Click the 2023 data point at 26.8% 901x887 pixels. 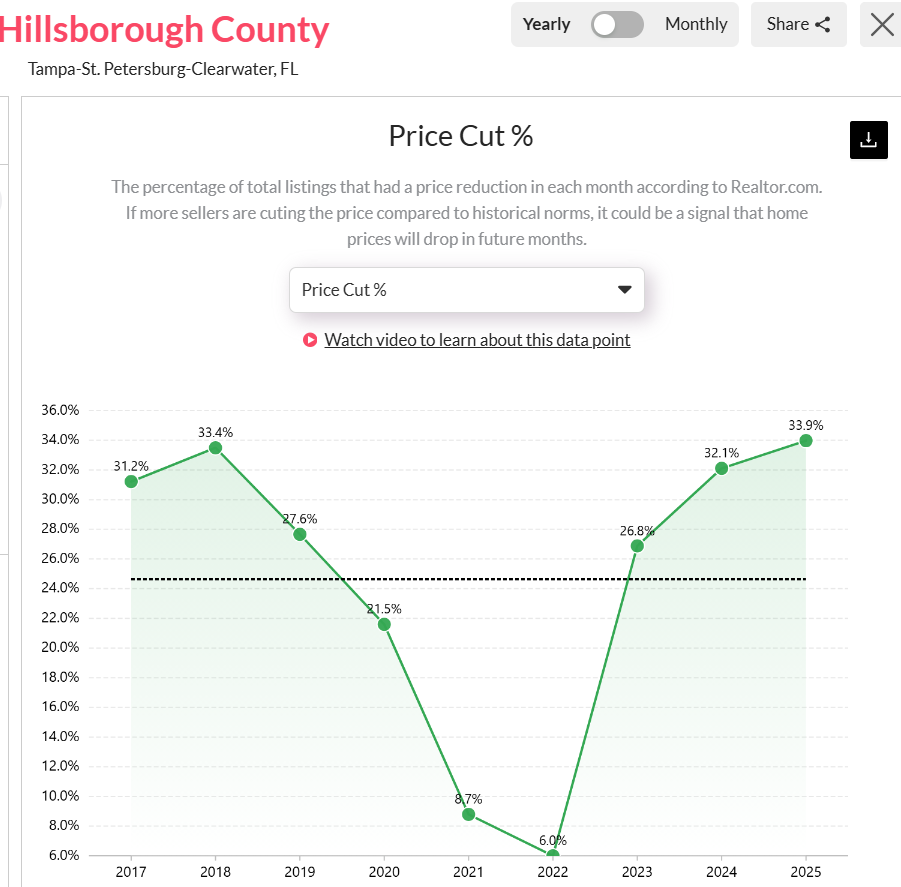637,545
